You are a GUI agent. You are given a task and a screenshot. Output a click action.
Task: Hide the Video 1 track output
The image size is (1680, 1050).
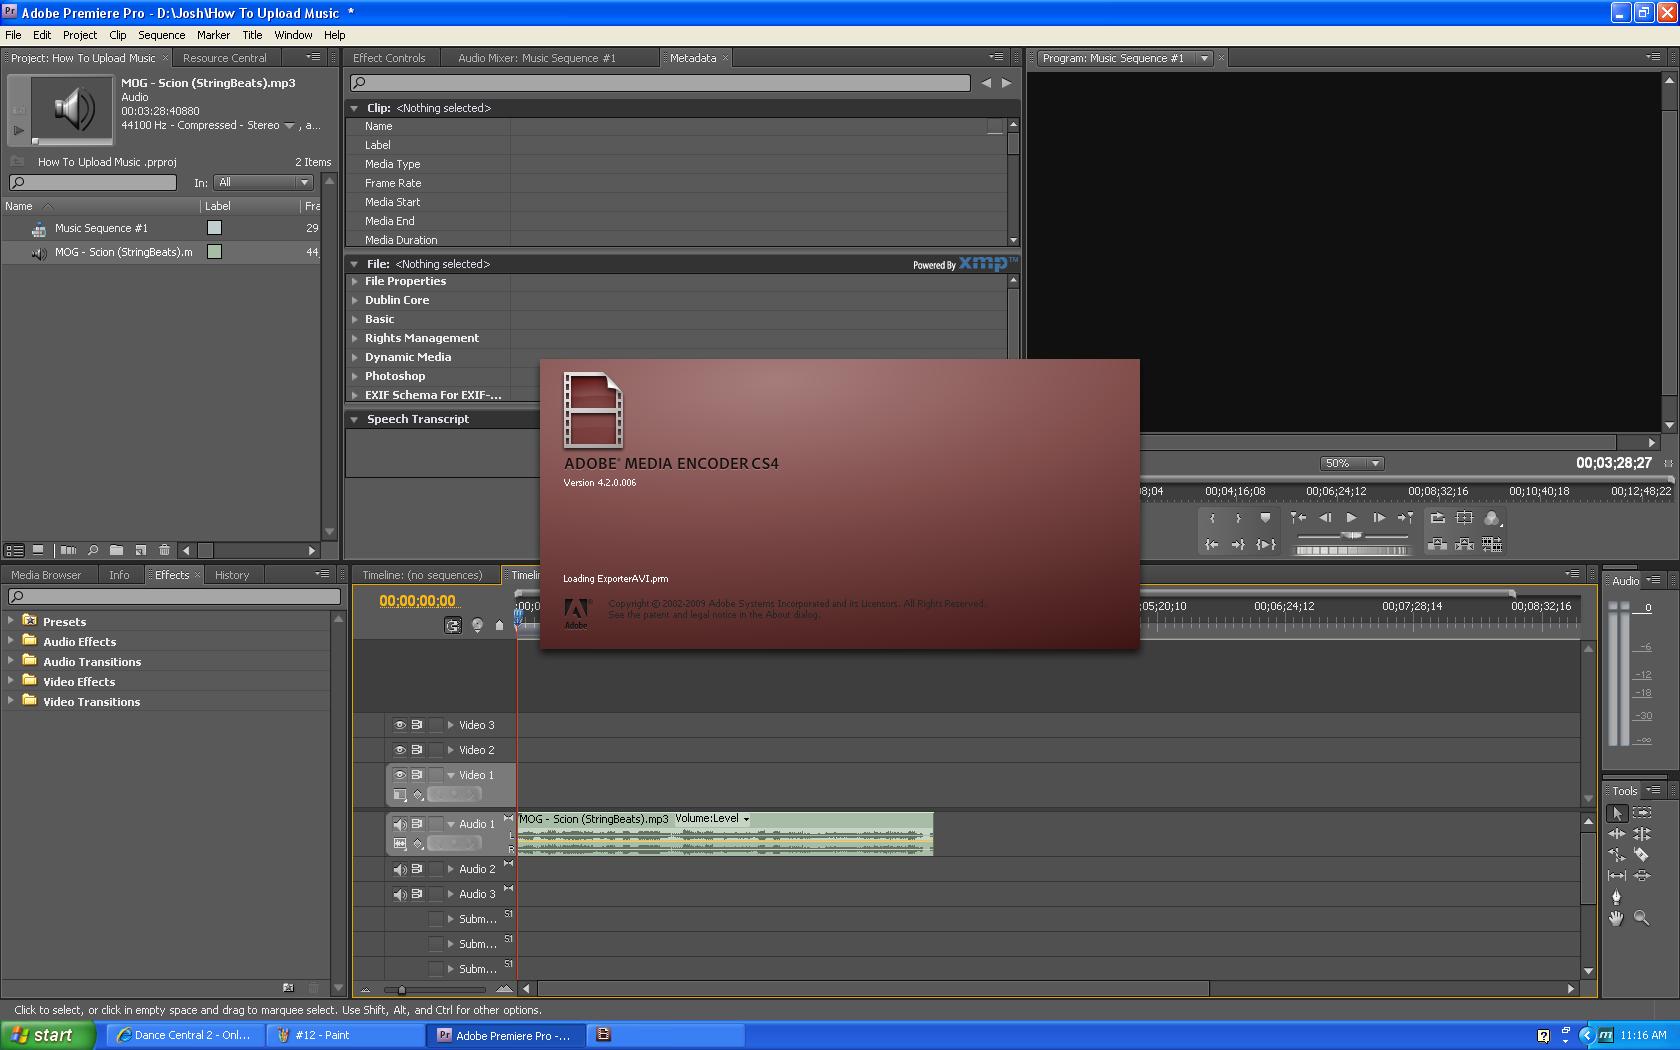(400, 775)
